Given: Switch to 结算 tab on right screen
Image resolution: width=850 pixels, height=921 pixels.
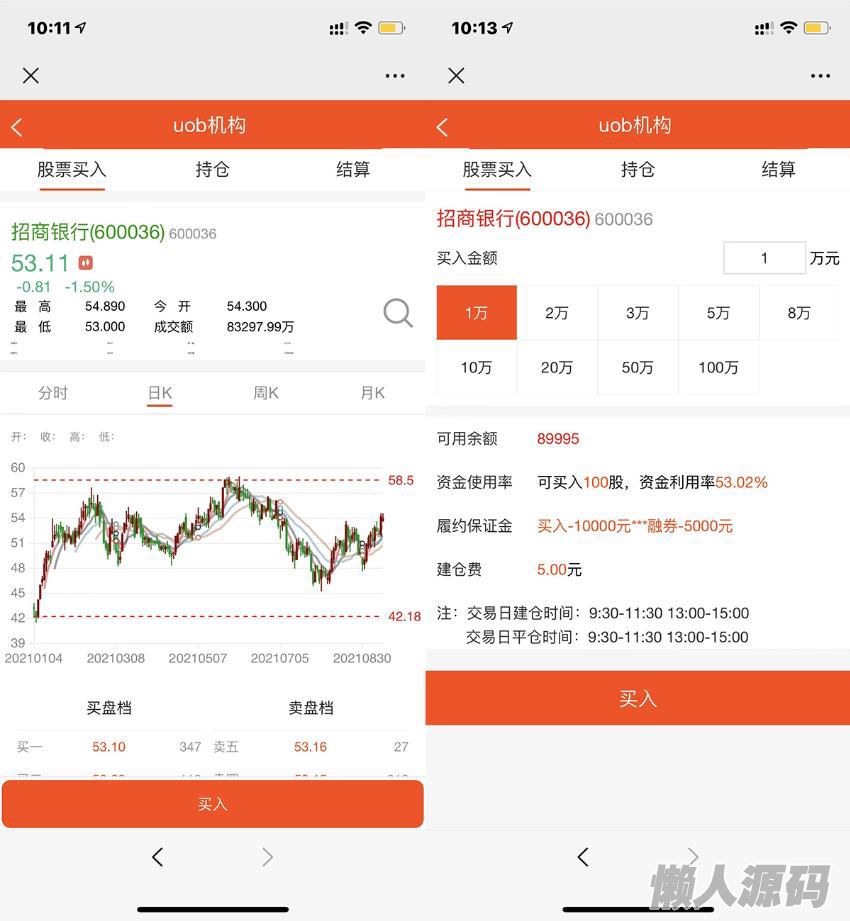Looking at the screenshot, I should [x=778, y=170].
